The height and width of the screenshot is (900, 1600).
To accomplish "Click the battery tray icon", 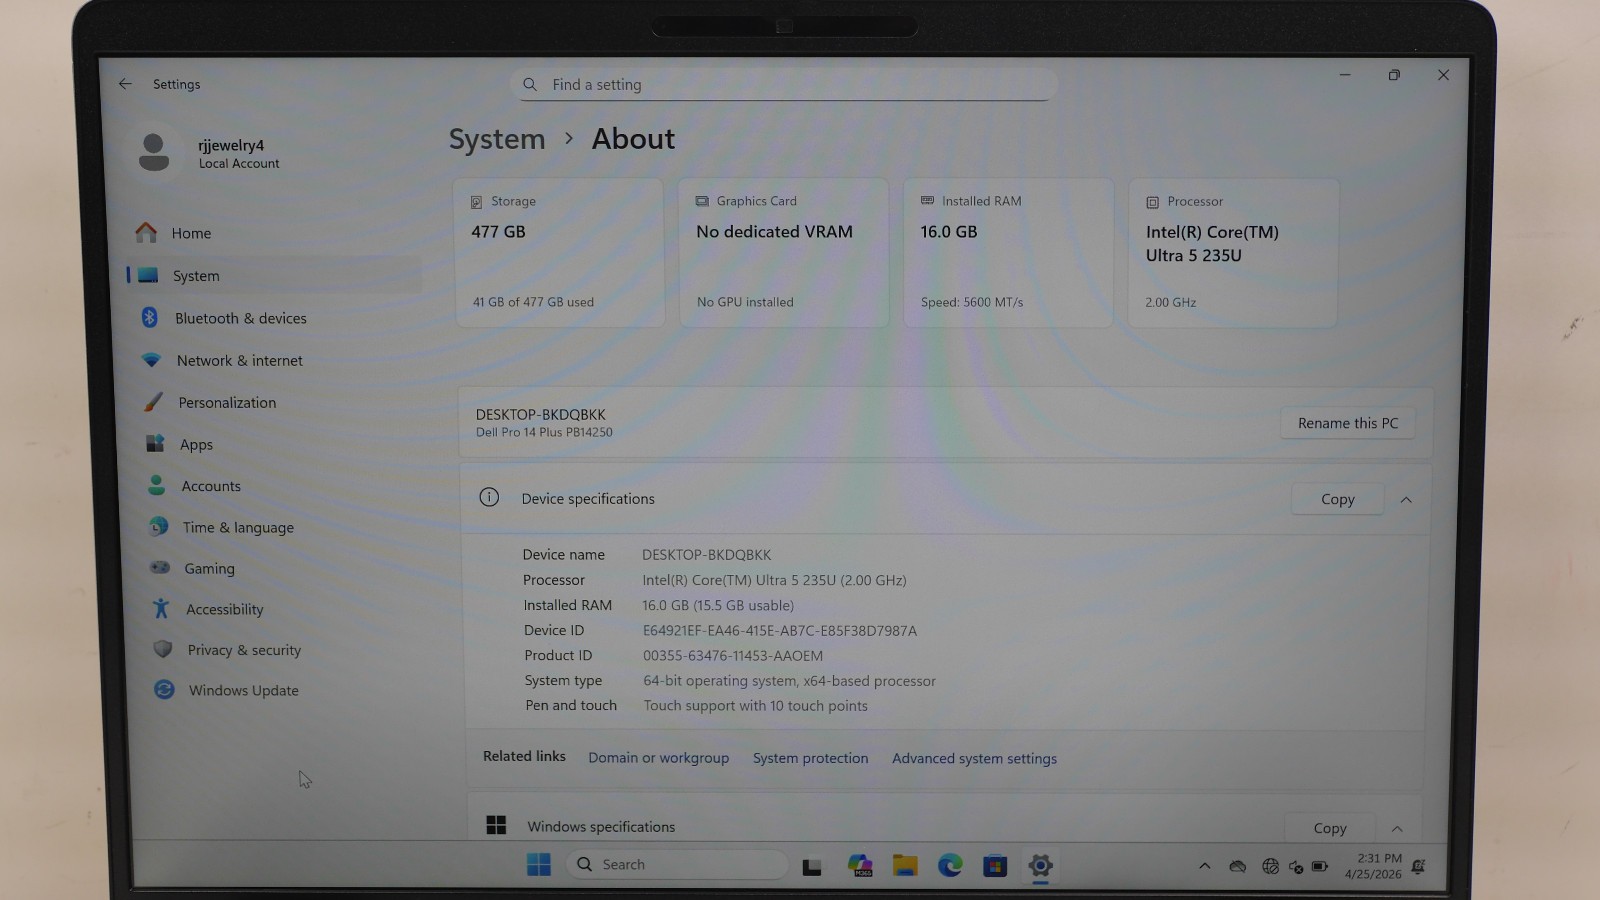I will (x=1320, y=866).
